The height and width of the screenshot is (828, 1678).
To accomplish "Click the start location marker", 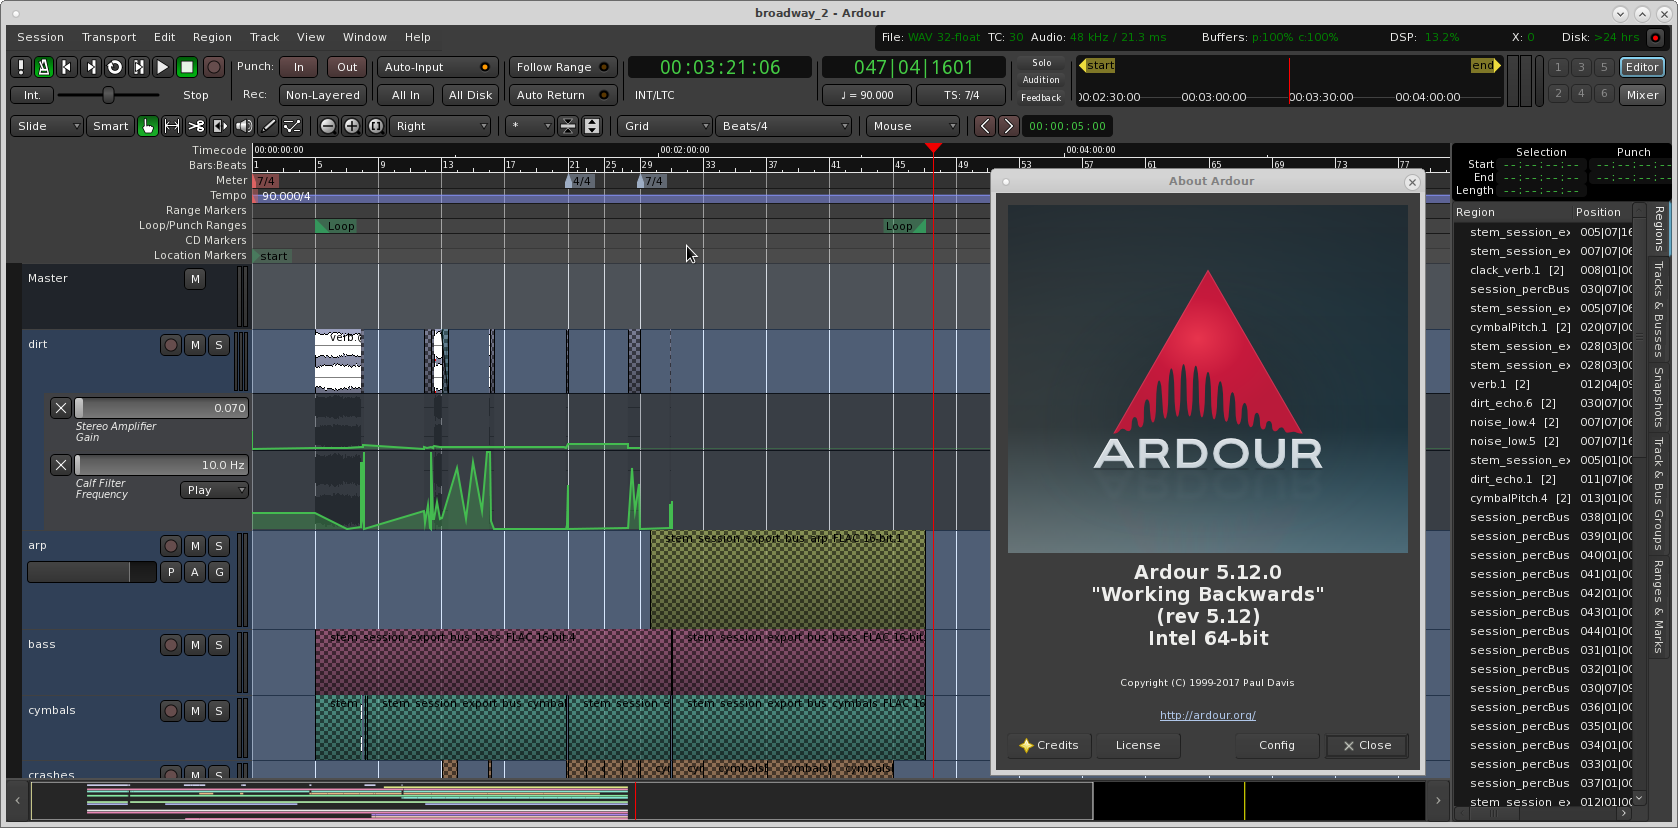I will click(x=273, y=256).
